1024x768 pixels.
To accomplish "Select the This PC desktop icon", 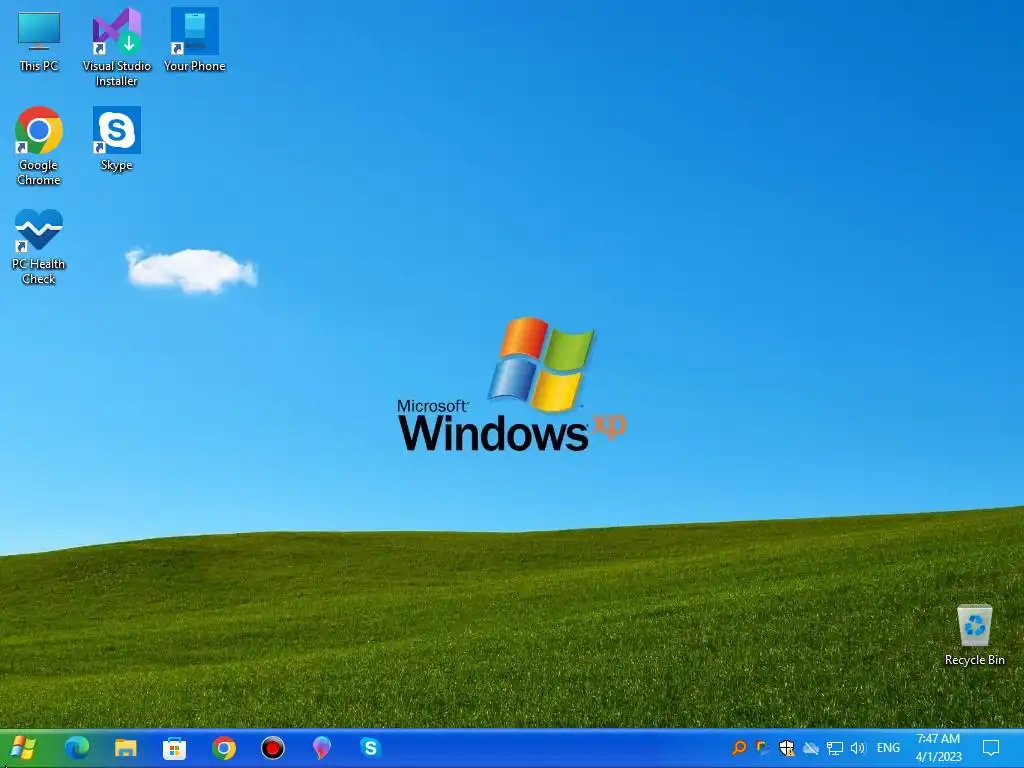I will [x=39, y=41].
